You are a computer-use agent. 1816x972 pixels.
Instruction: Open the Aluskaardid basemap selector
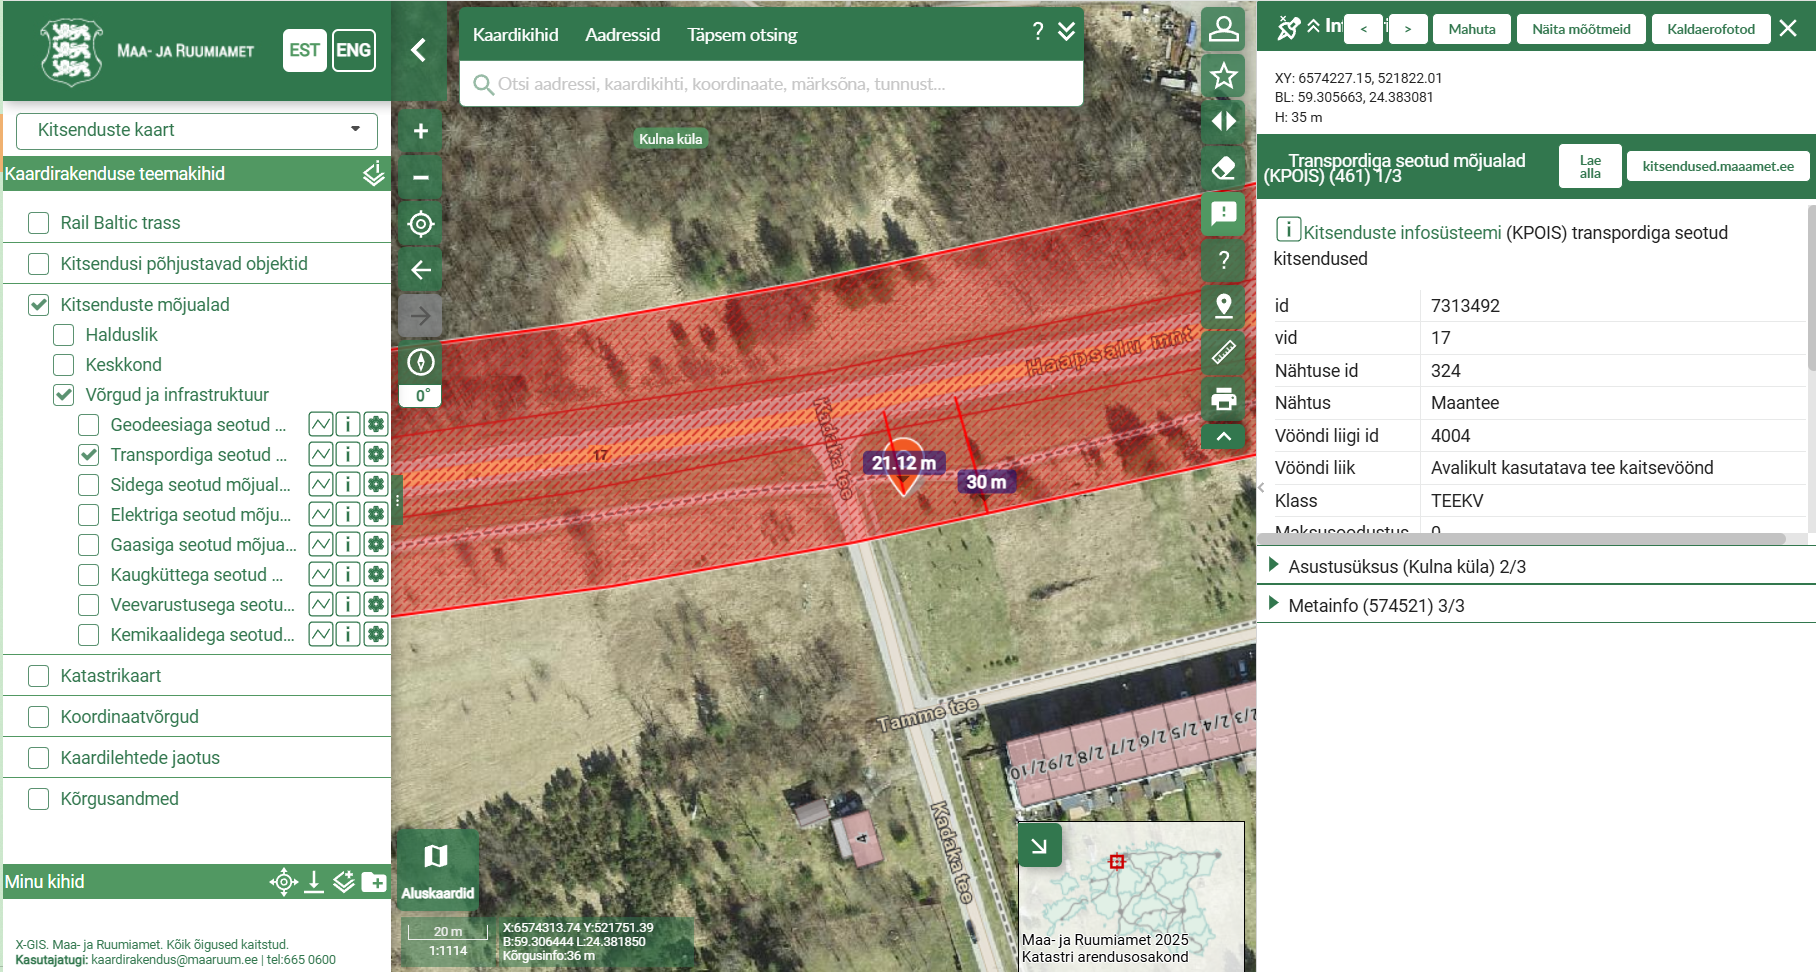click(437, 868)
